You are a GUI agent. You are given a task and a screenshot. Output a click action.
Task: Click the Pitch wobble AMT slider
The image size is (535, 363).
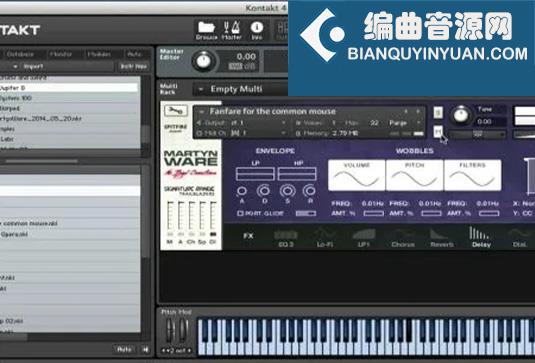tap(431, 214)
